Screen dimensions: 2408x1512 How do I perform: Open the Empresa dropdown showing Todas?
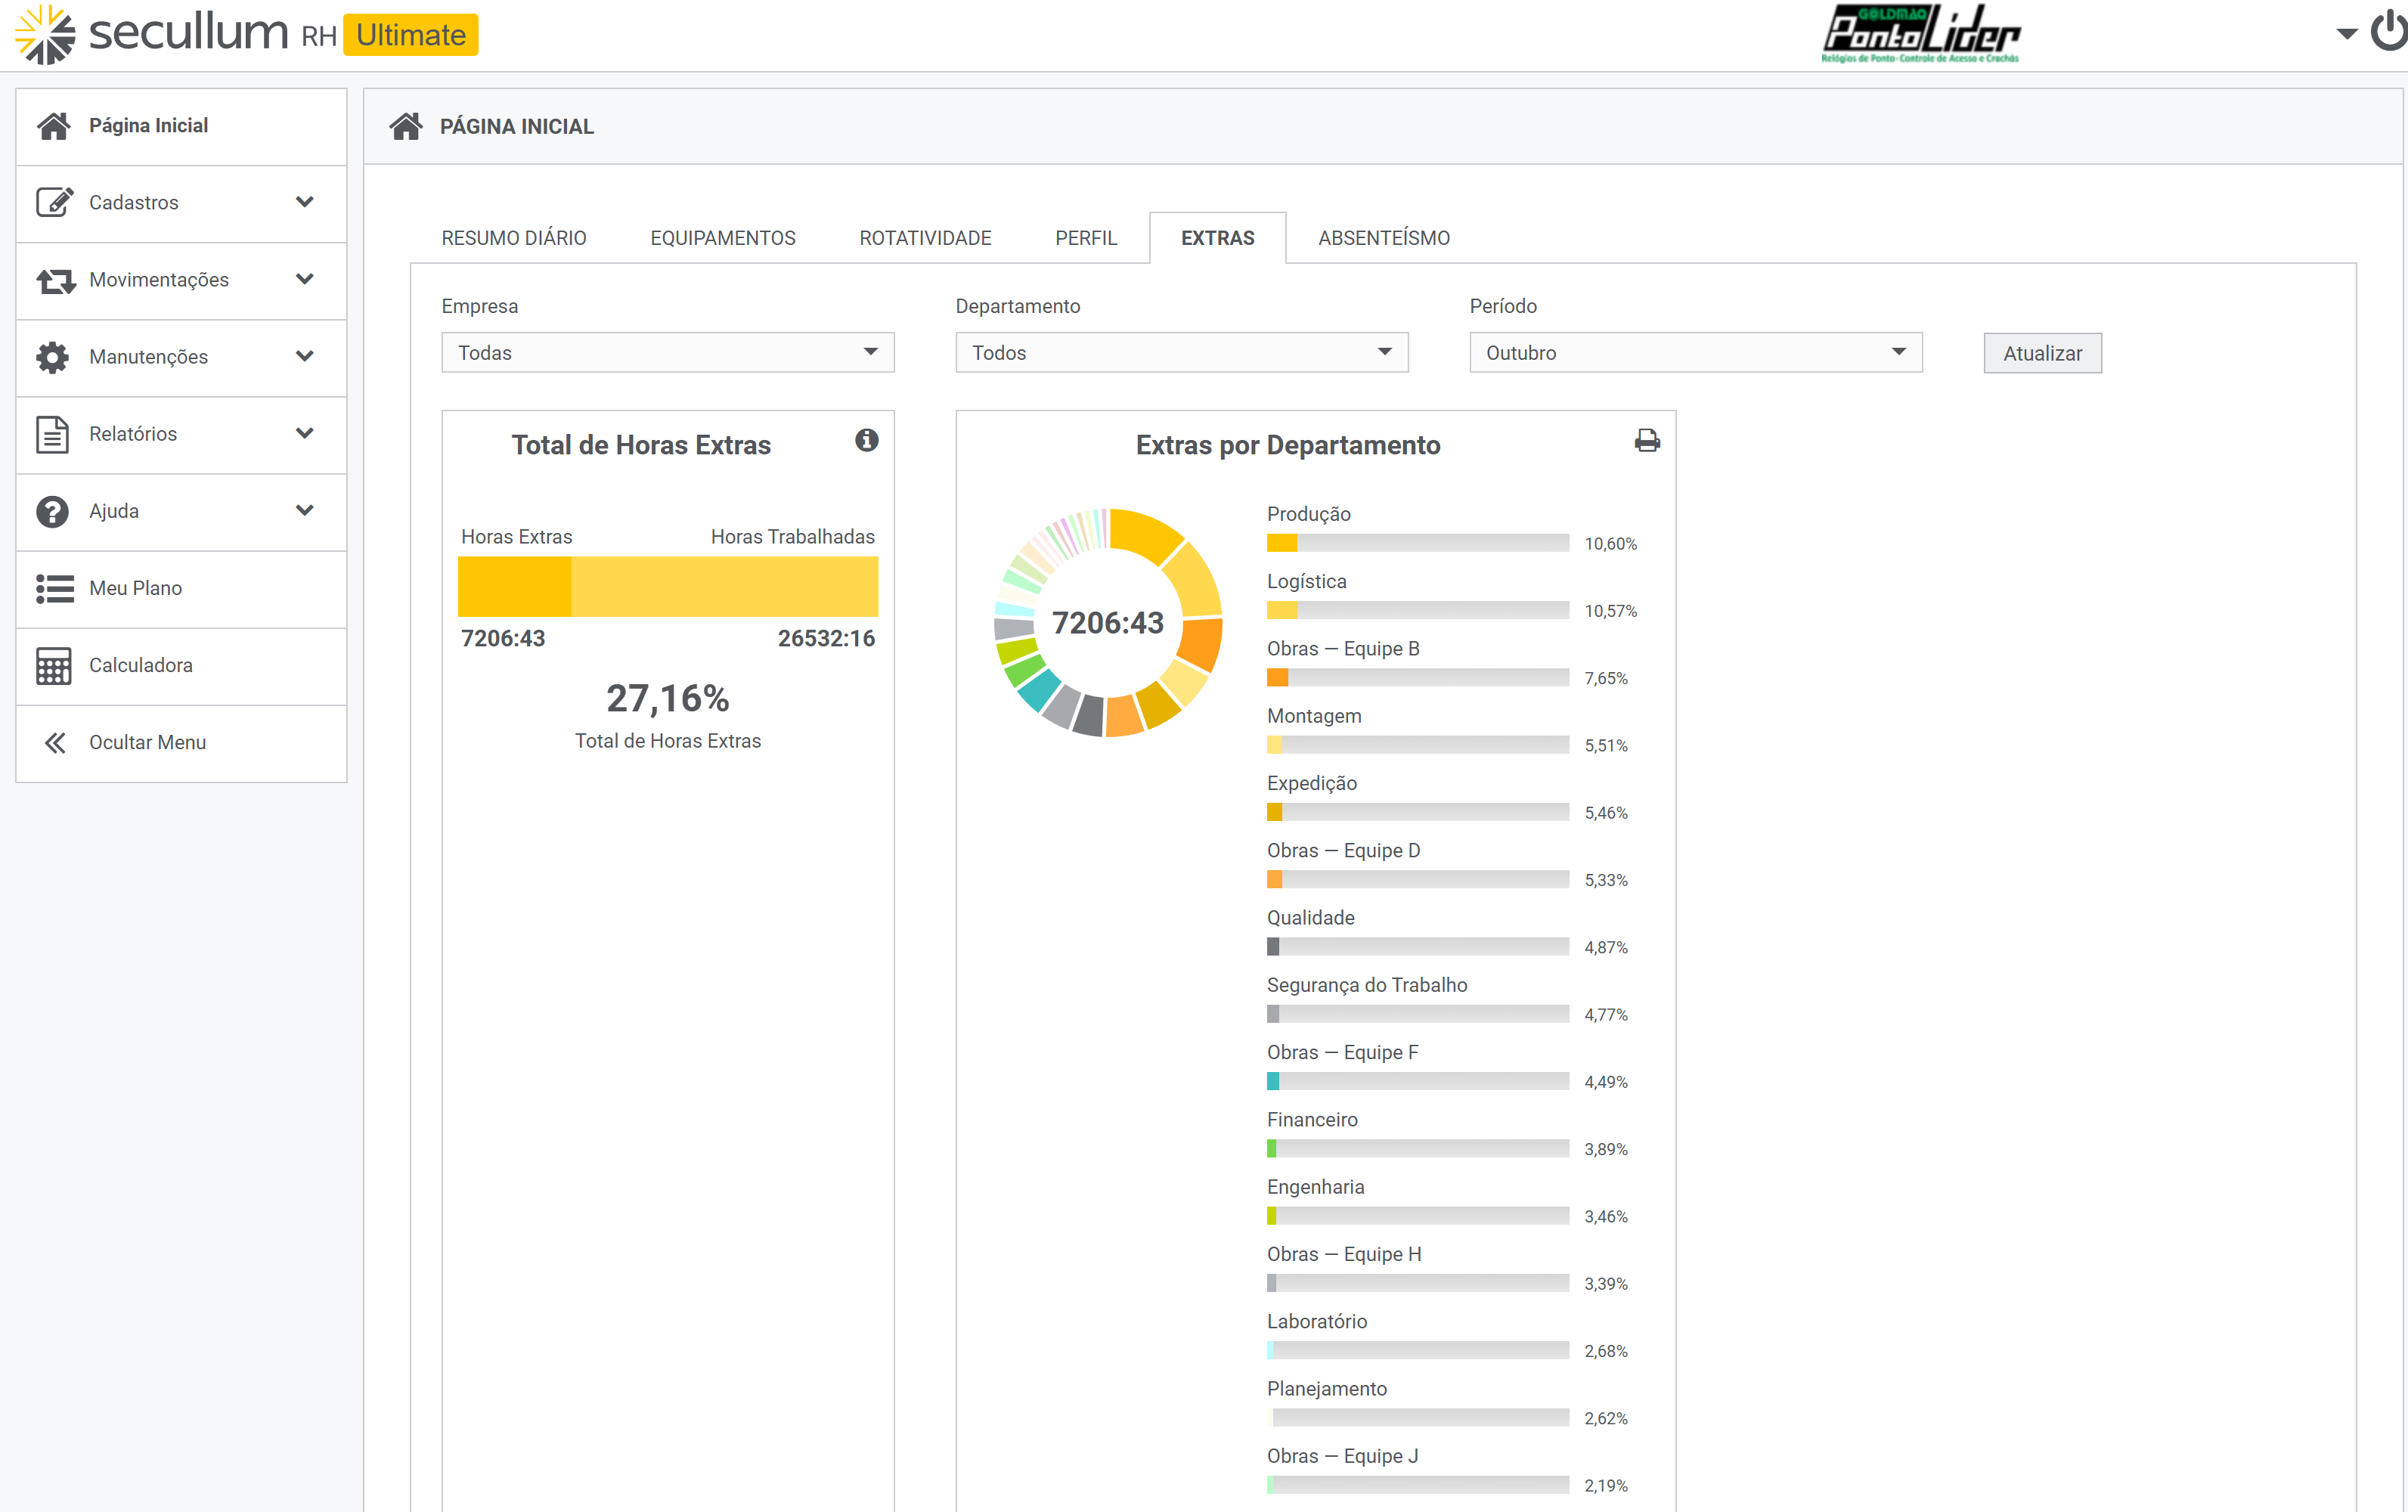[x=667, y=352]
